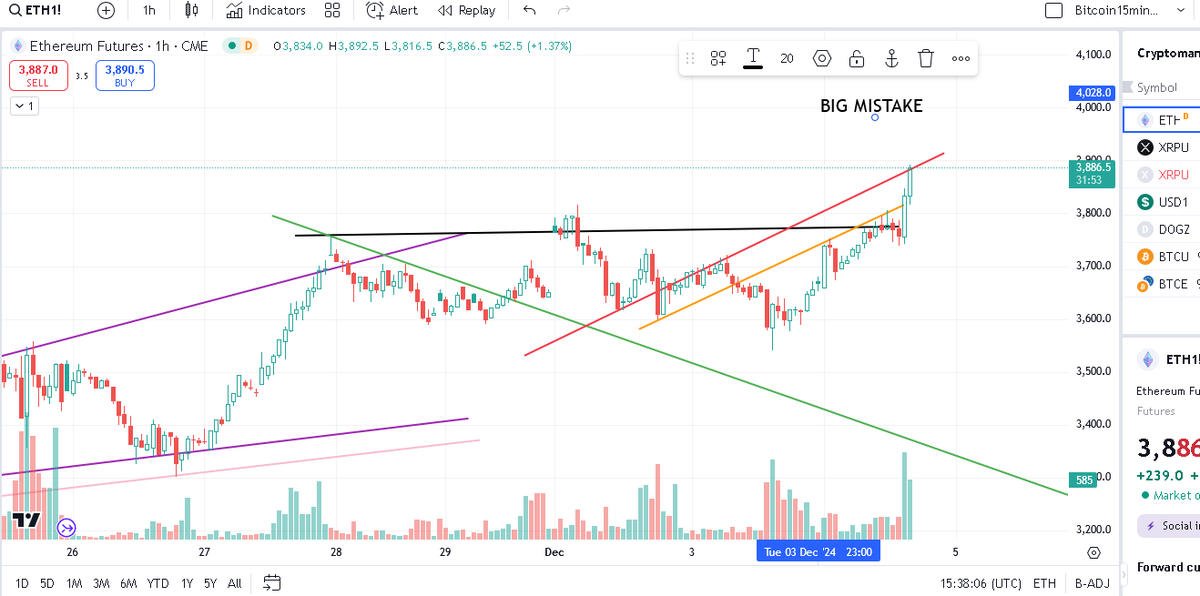
Task: Collapse the indicator legend chevron with 1
Action: pos(24,106)
